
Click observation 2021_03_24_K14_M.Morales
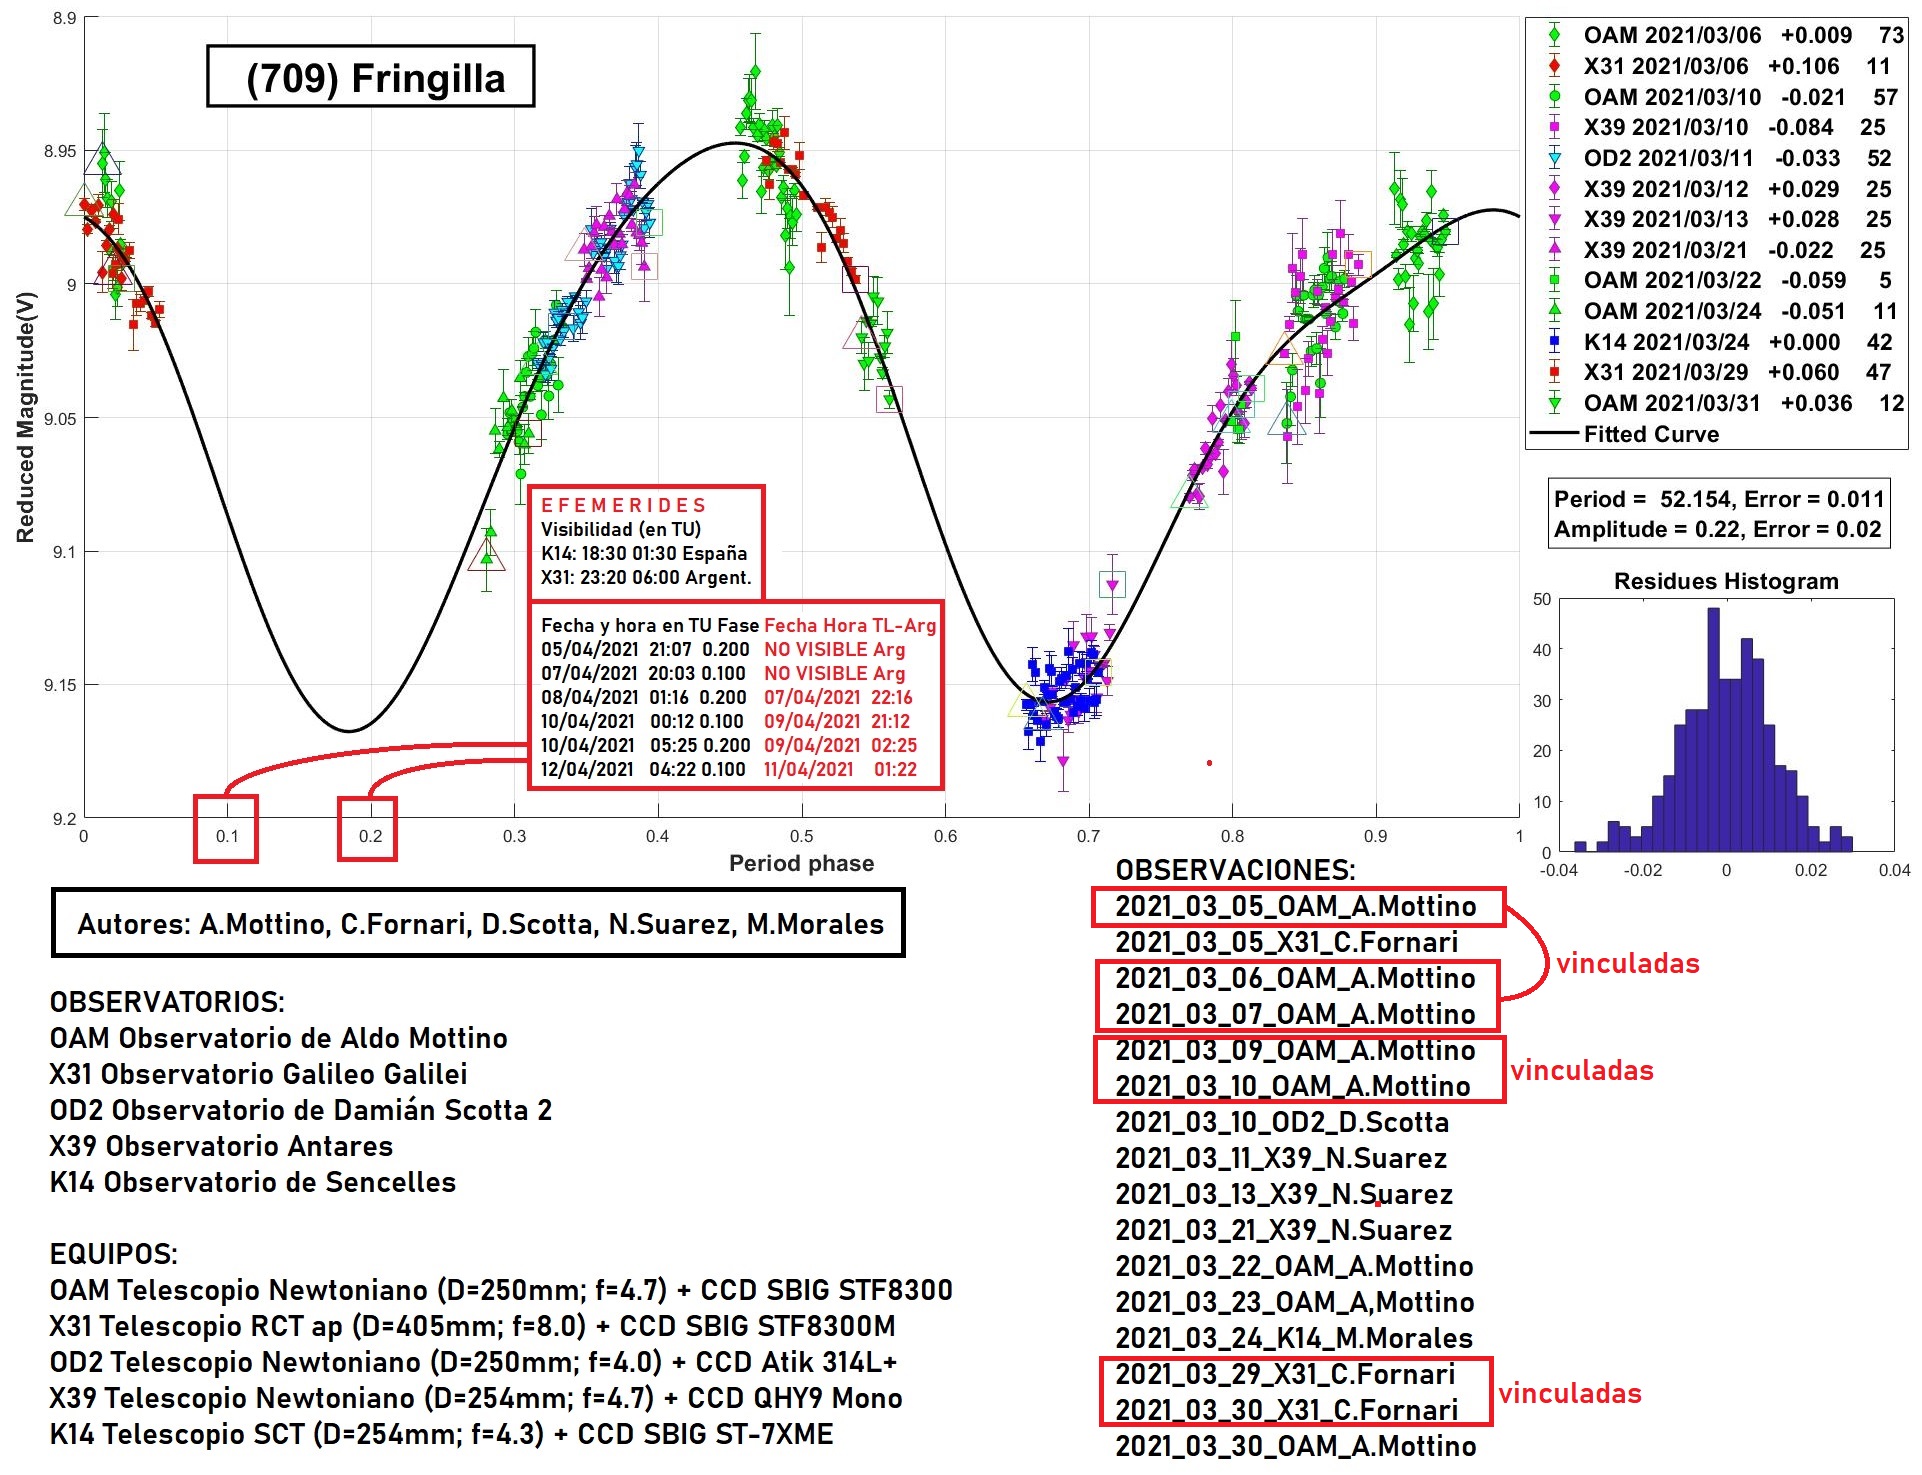(x=1294, y=1338)
